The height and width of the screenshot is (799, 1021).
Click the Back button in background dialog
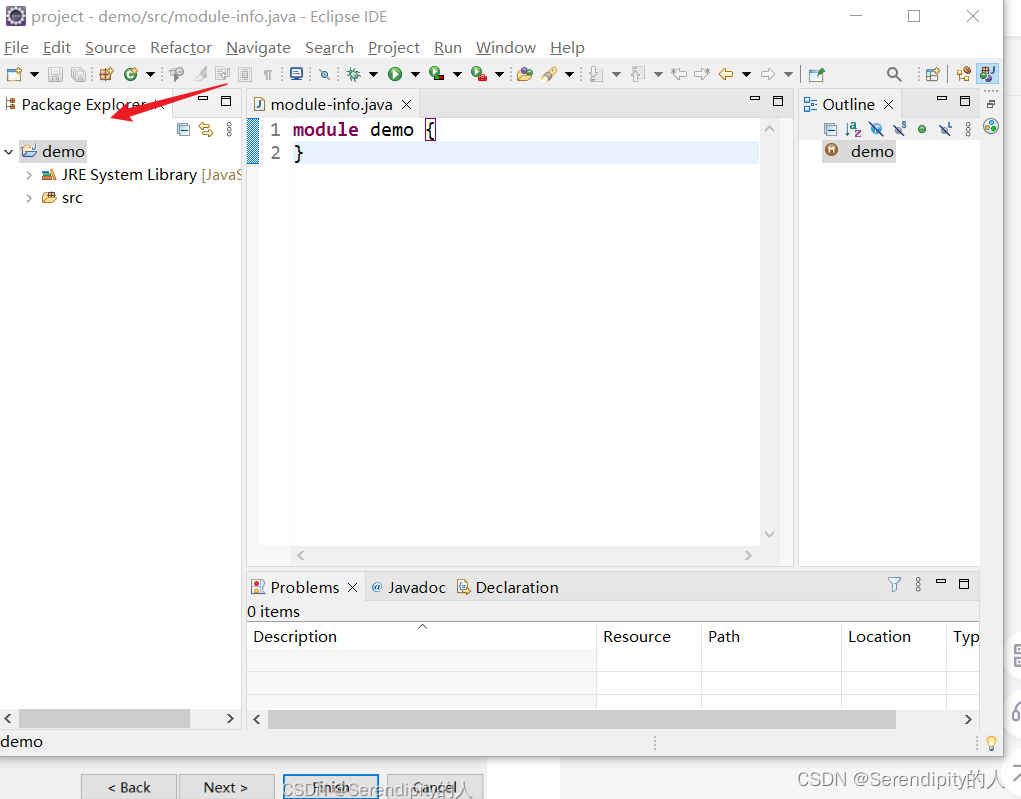pyautogui.click(x=129, y=787)
